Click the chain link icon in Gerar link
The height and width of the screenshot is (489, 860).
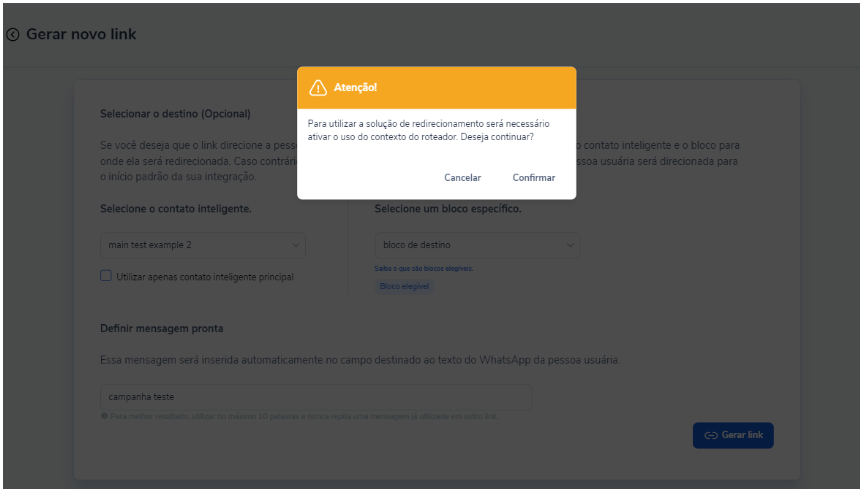pyautogui.click(x=711, y=435)
